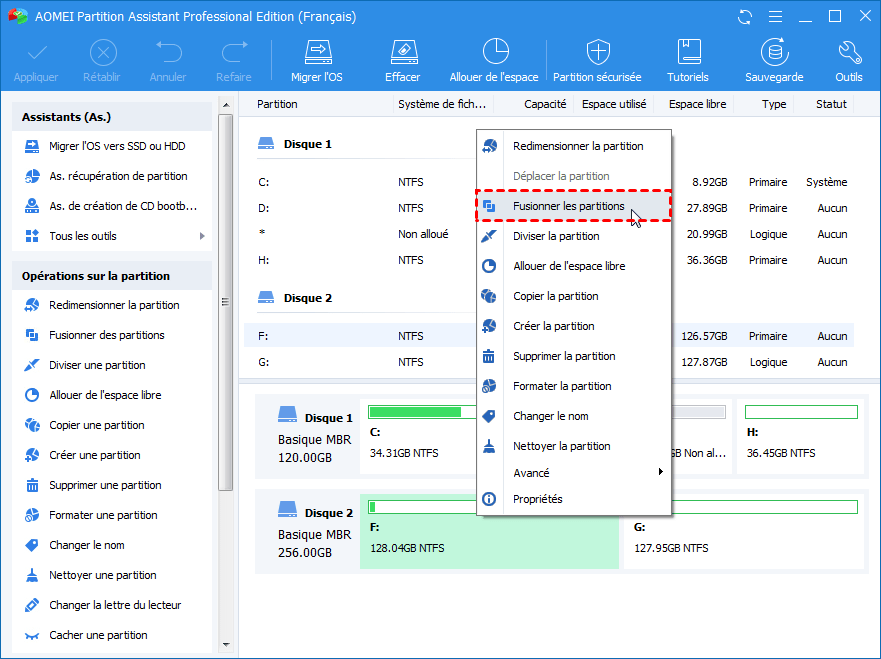
Task: Click the H: partition usage bar in Disque 1 map
Action: pyautogui.click(x=801, y=412)
